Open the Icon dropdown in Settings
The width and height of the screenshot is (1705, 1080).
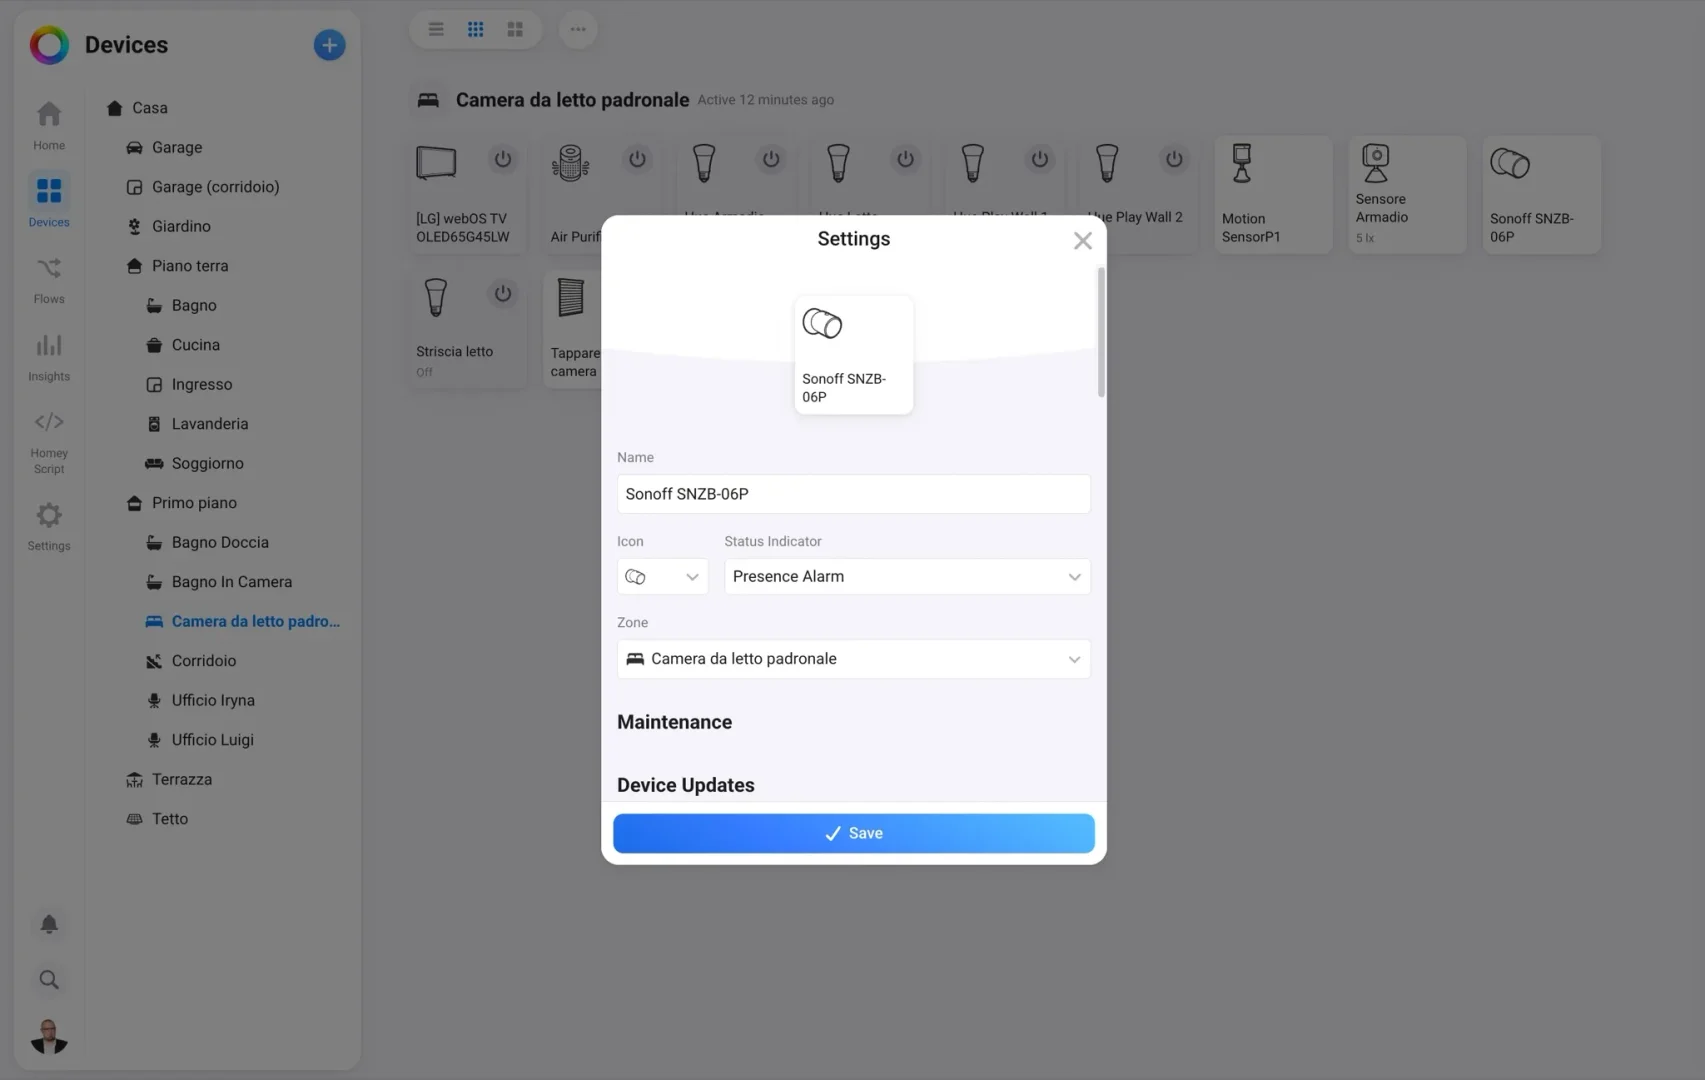(x=663, y=577)
